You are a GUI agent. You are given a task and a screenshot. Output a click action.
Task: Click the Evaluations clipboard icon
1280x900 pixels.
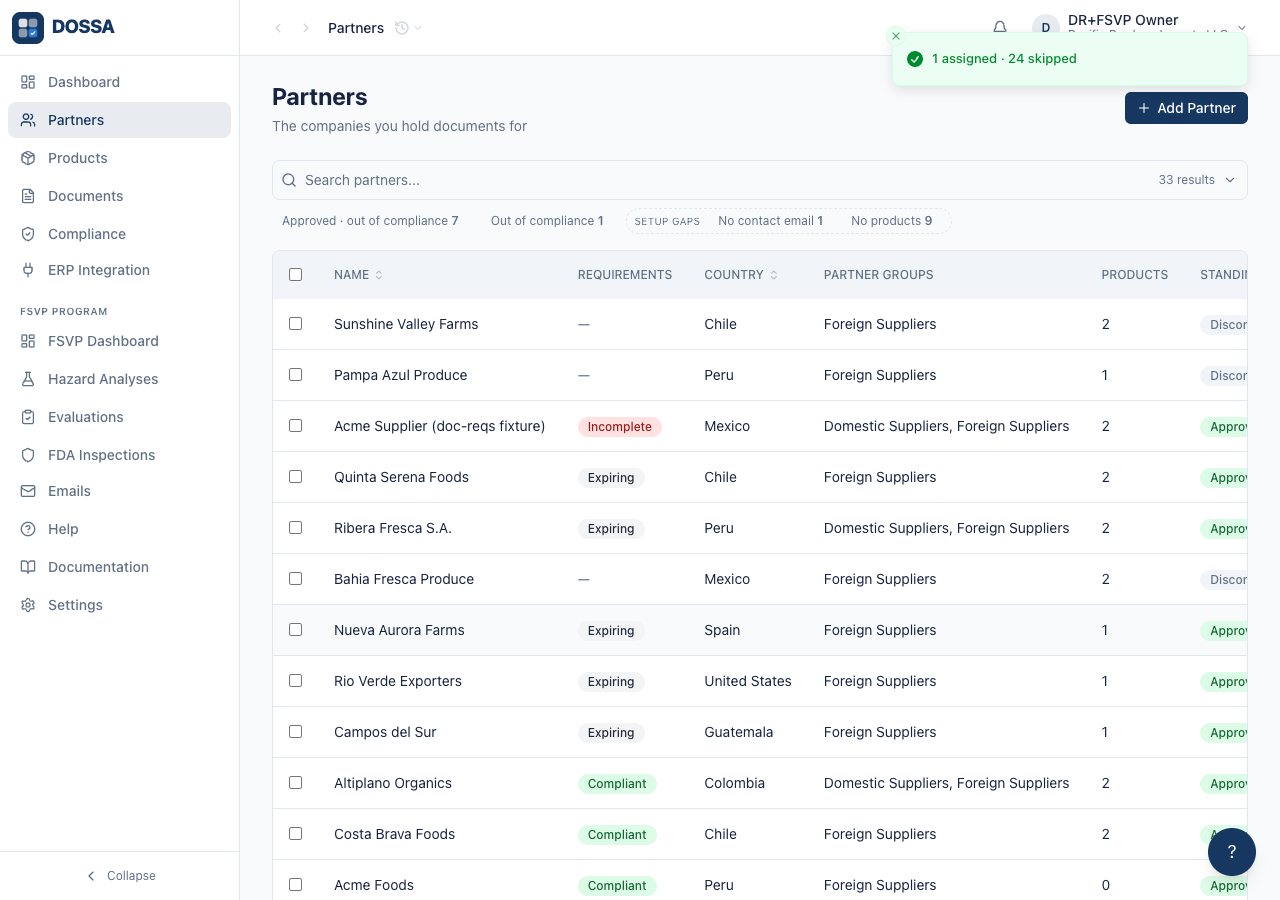pos(28,417)
